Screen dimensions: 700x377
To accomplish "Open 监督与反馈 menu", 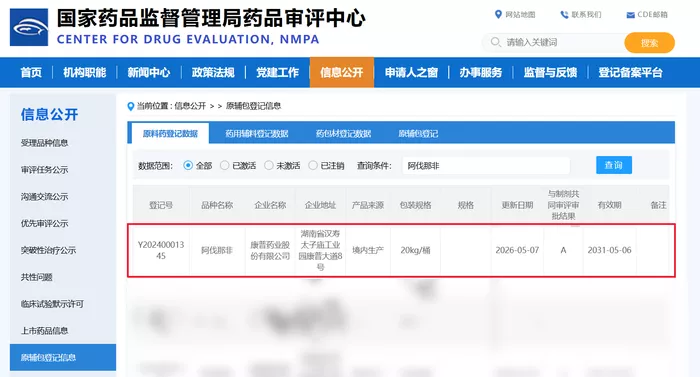I will coord(550,72).
